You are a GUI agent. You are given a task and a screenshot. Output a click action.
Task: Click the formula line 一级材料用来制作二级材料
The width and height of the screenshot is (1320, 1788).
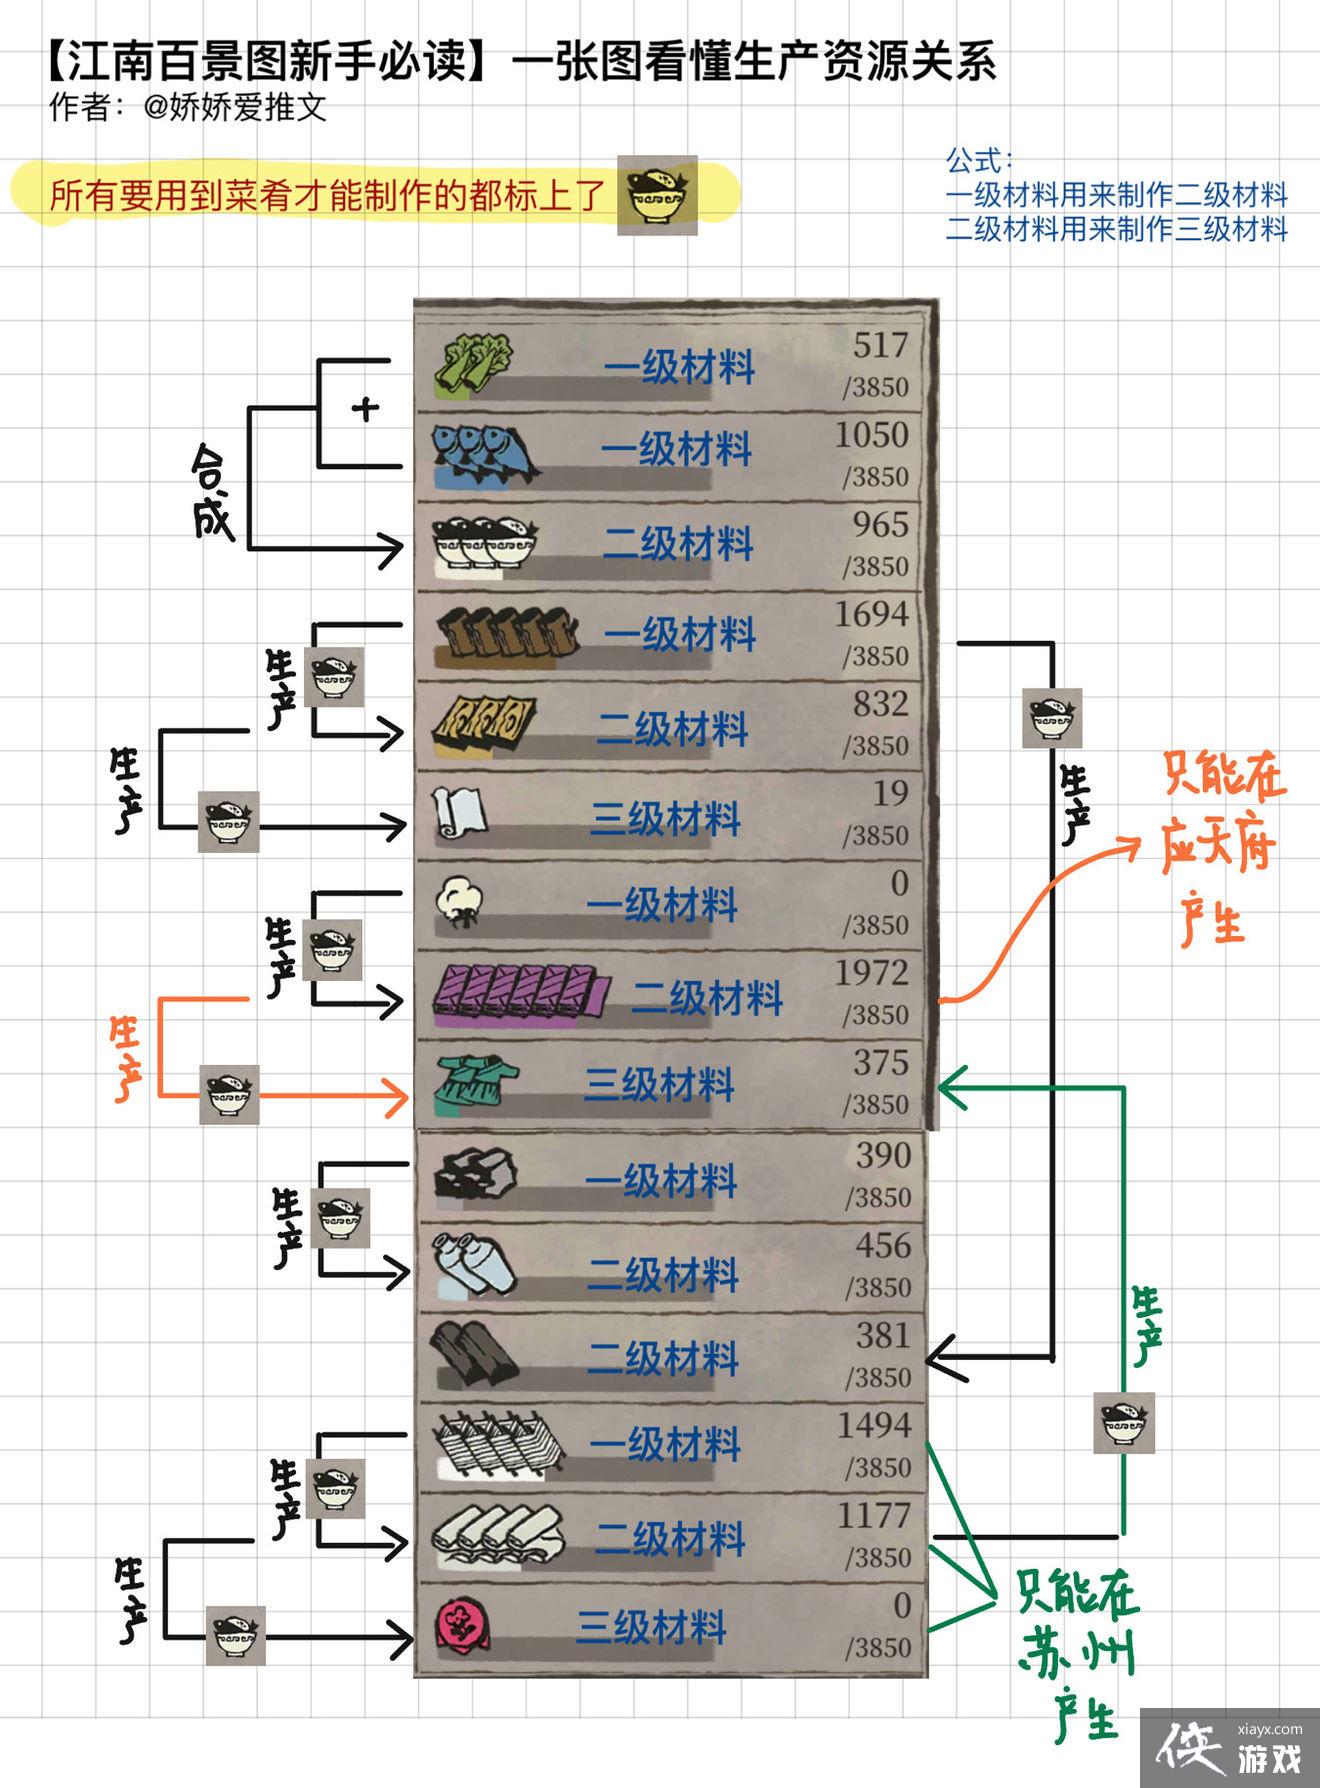point(1117,194)
